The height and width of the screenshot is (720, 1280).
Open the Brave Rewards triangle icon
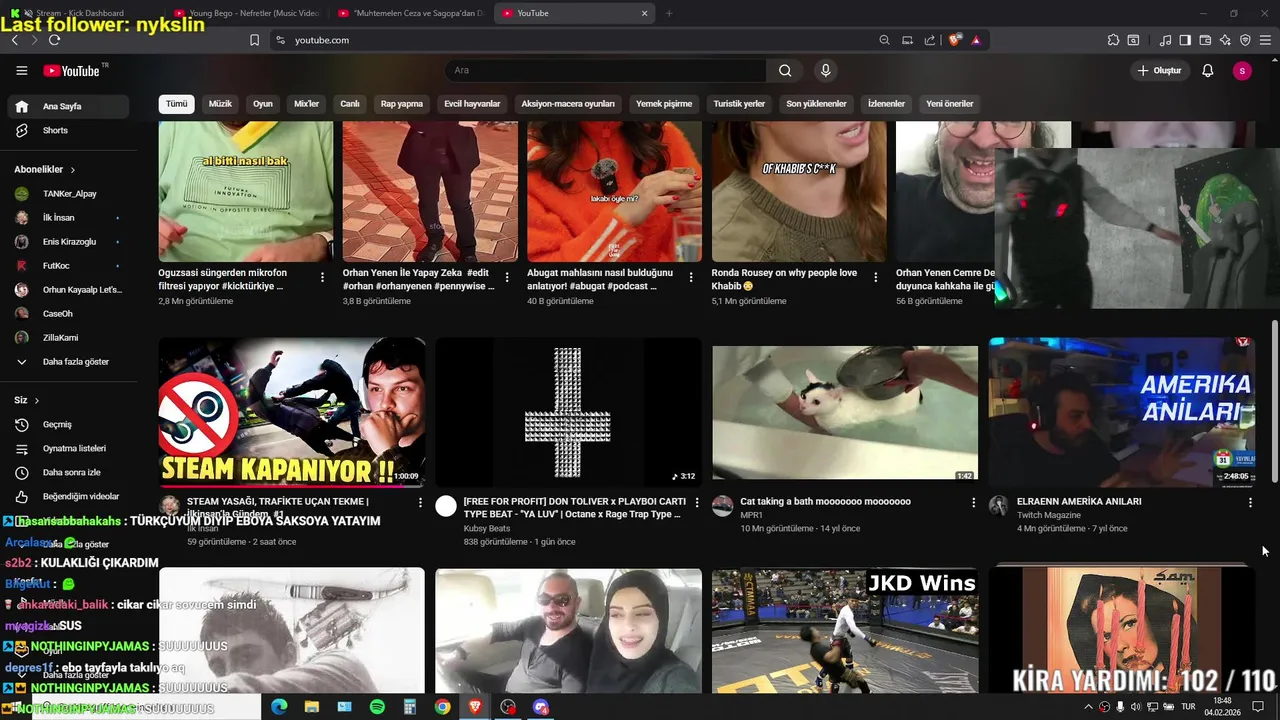tap(976, 40)
